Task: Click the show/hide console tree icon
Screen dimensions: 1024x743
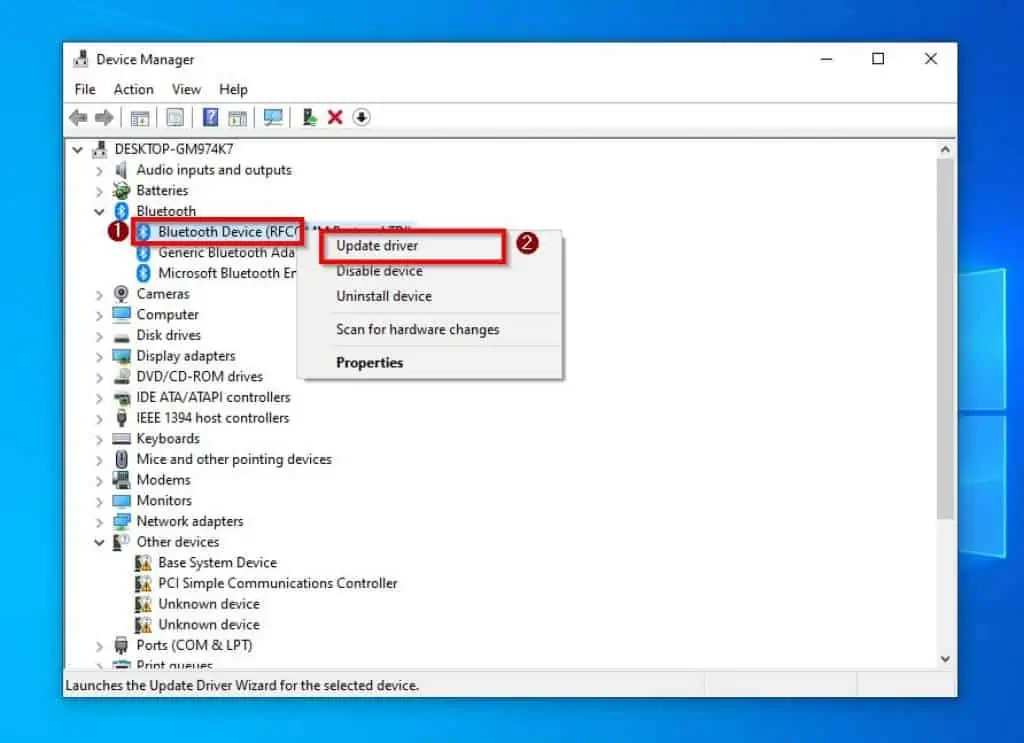Action: click(x=140, y=118)
